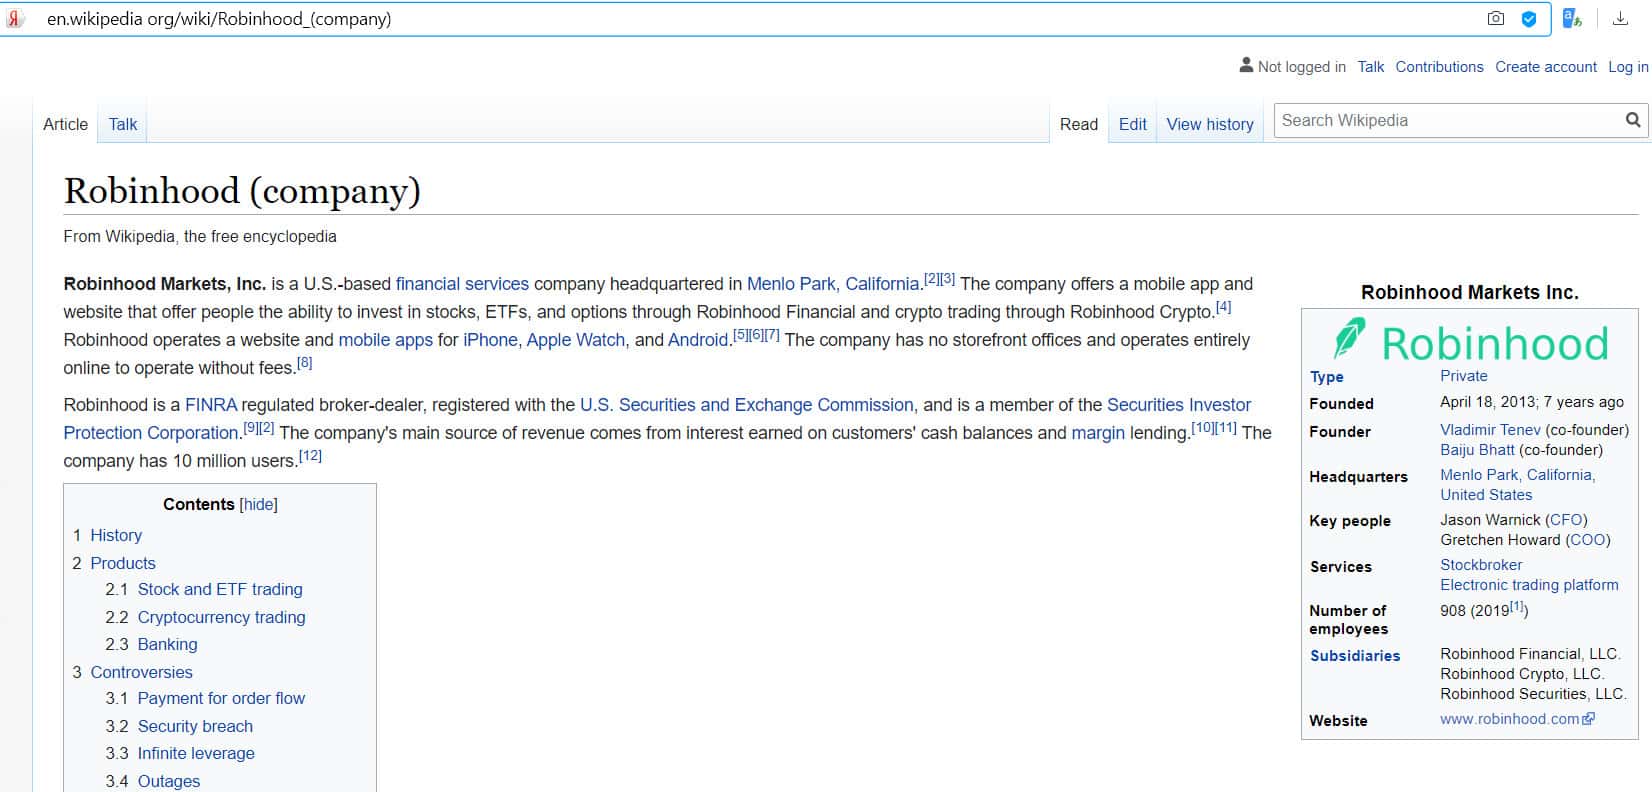Jump to citation [1] beside 908 (2019)

1516,606
